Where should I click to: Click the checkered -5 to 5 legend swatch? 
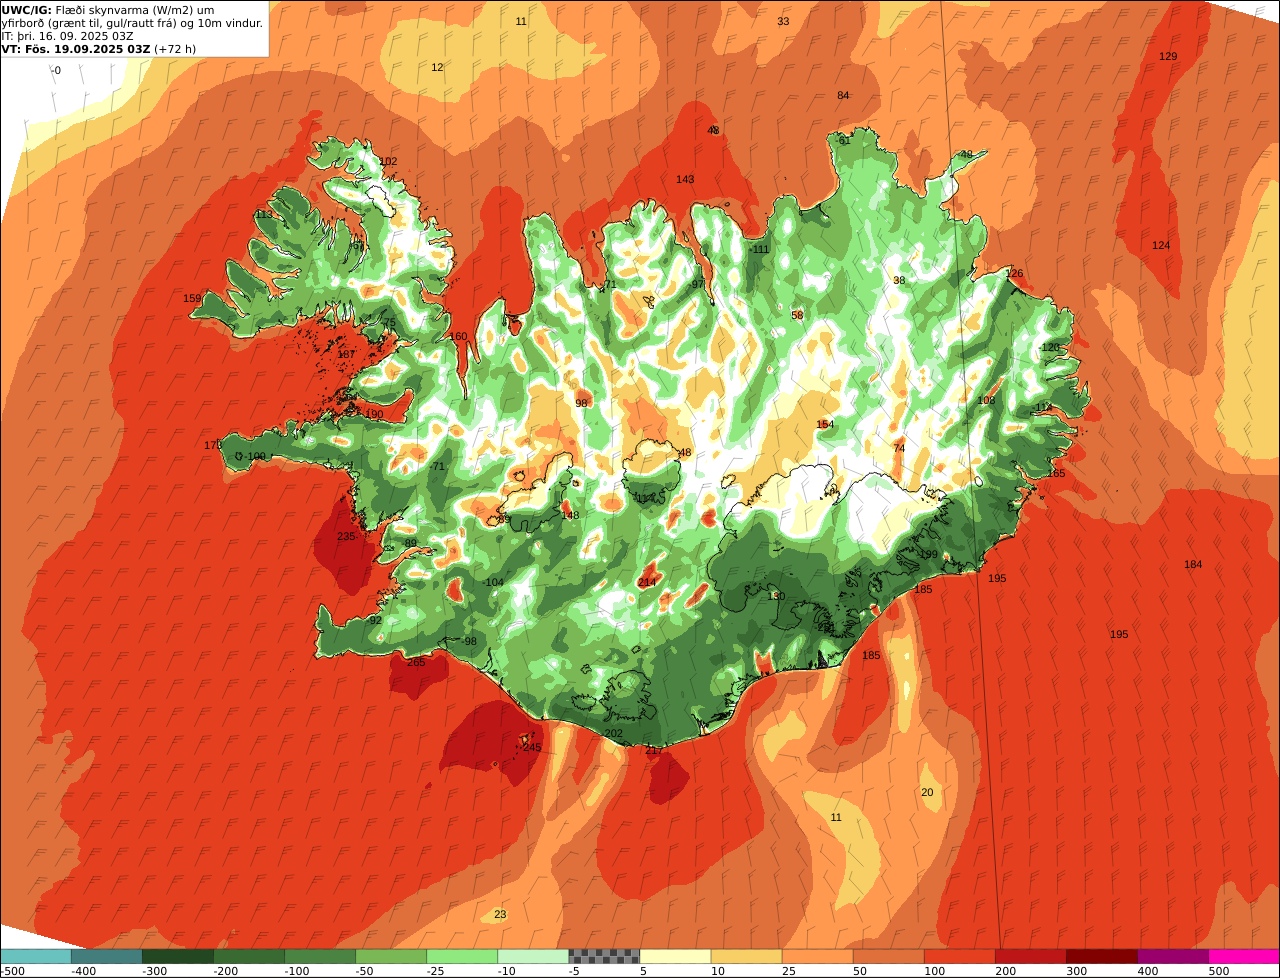[604, 956]
